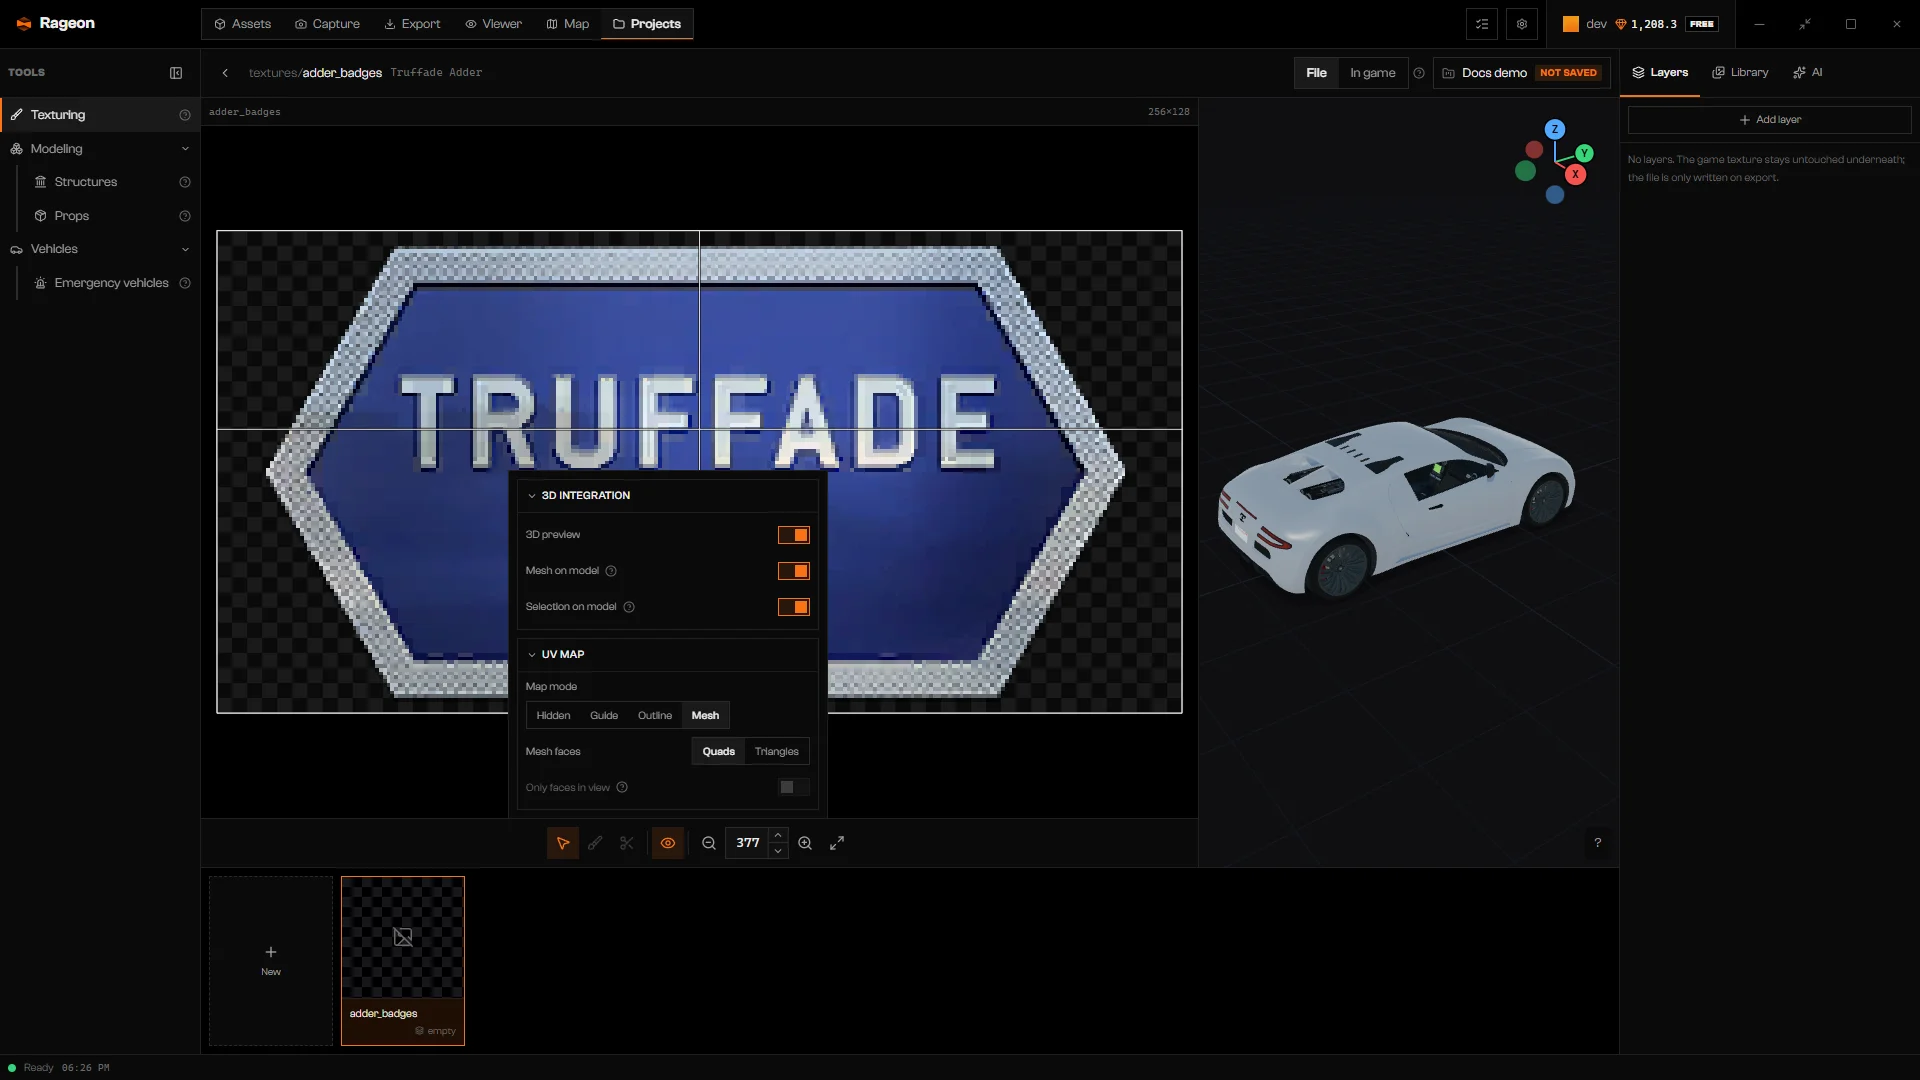Switch to the AI panel tab
Screen dimensions: 1920x1080
click(x=1808, y=73)
